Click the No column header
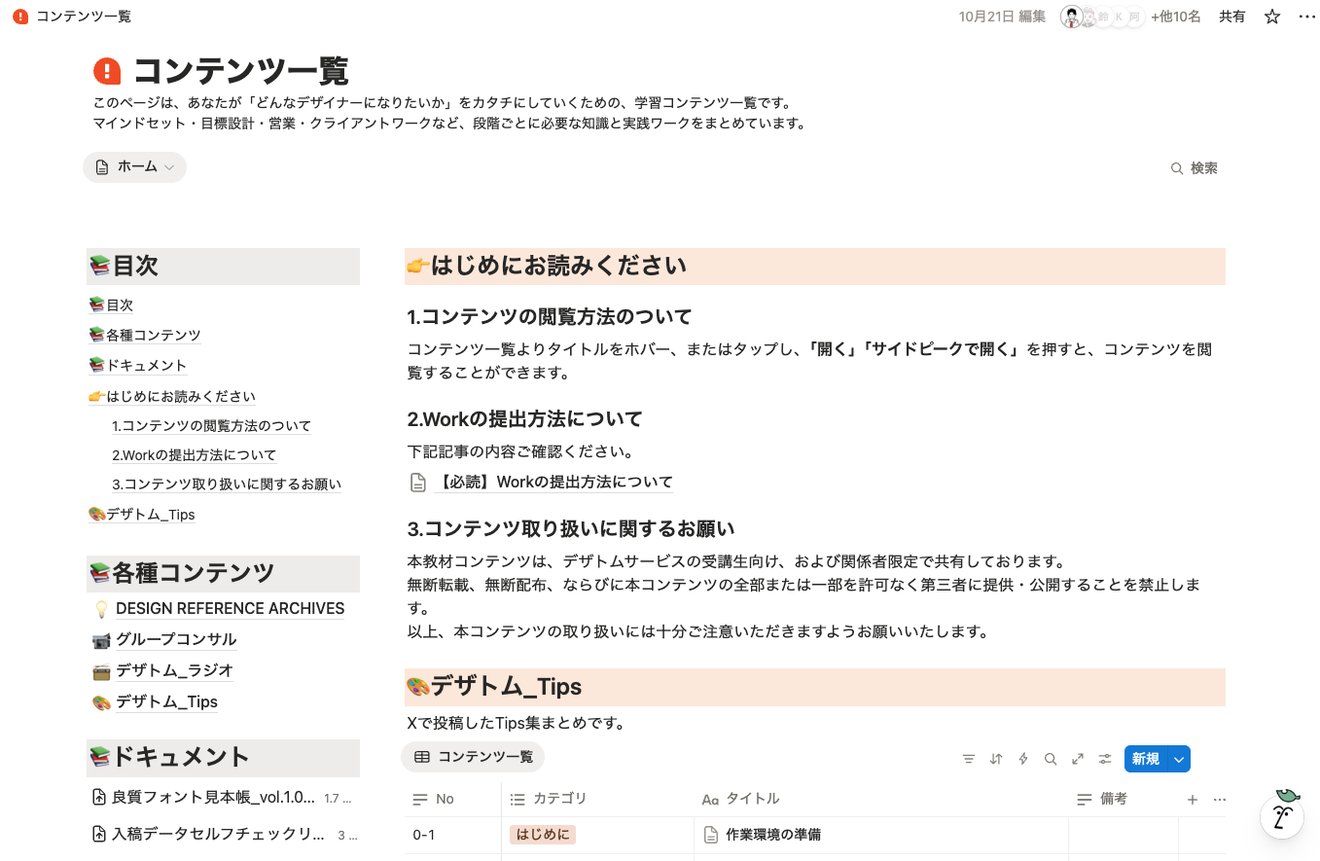The image size is (1320, 861). coord(453,799)
